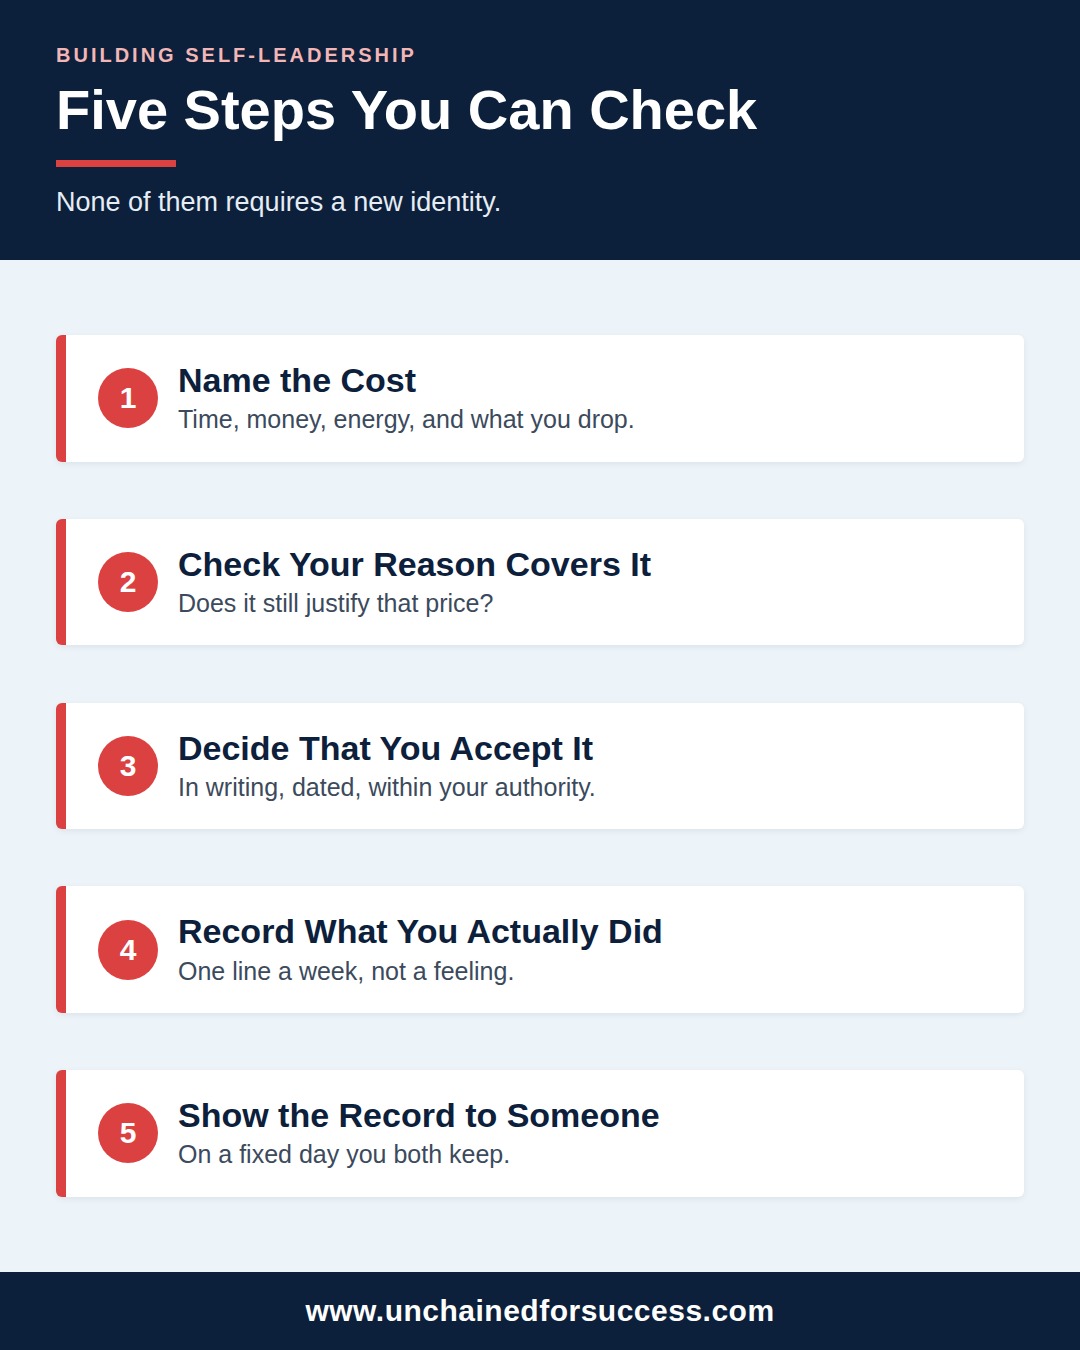Click "On a fixed day you both keep."
1080x1350 pixels.
pyautogui.click(x=344, y=1155)
